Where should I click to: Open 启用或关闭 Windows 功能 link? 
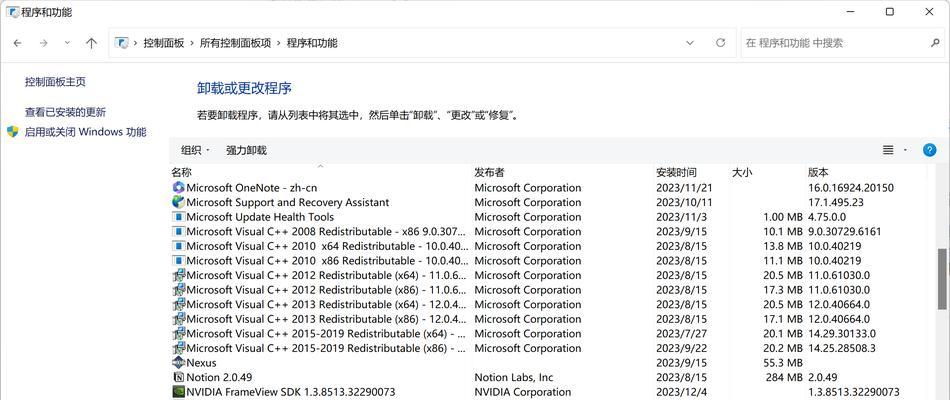[85, 132]
